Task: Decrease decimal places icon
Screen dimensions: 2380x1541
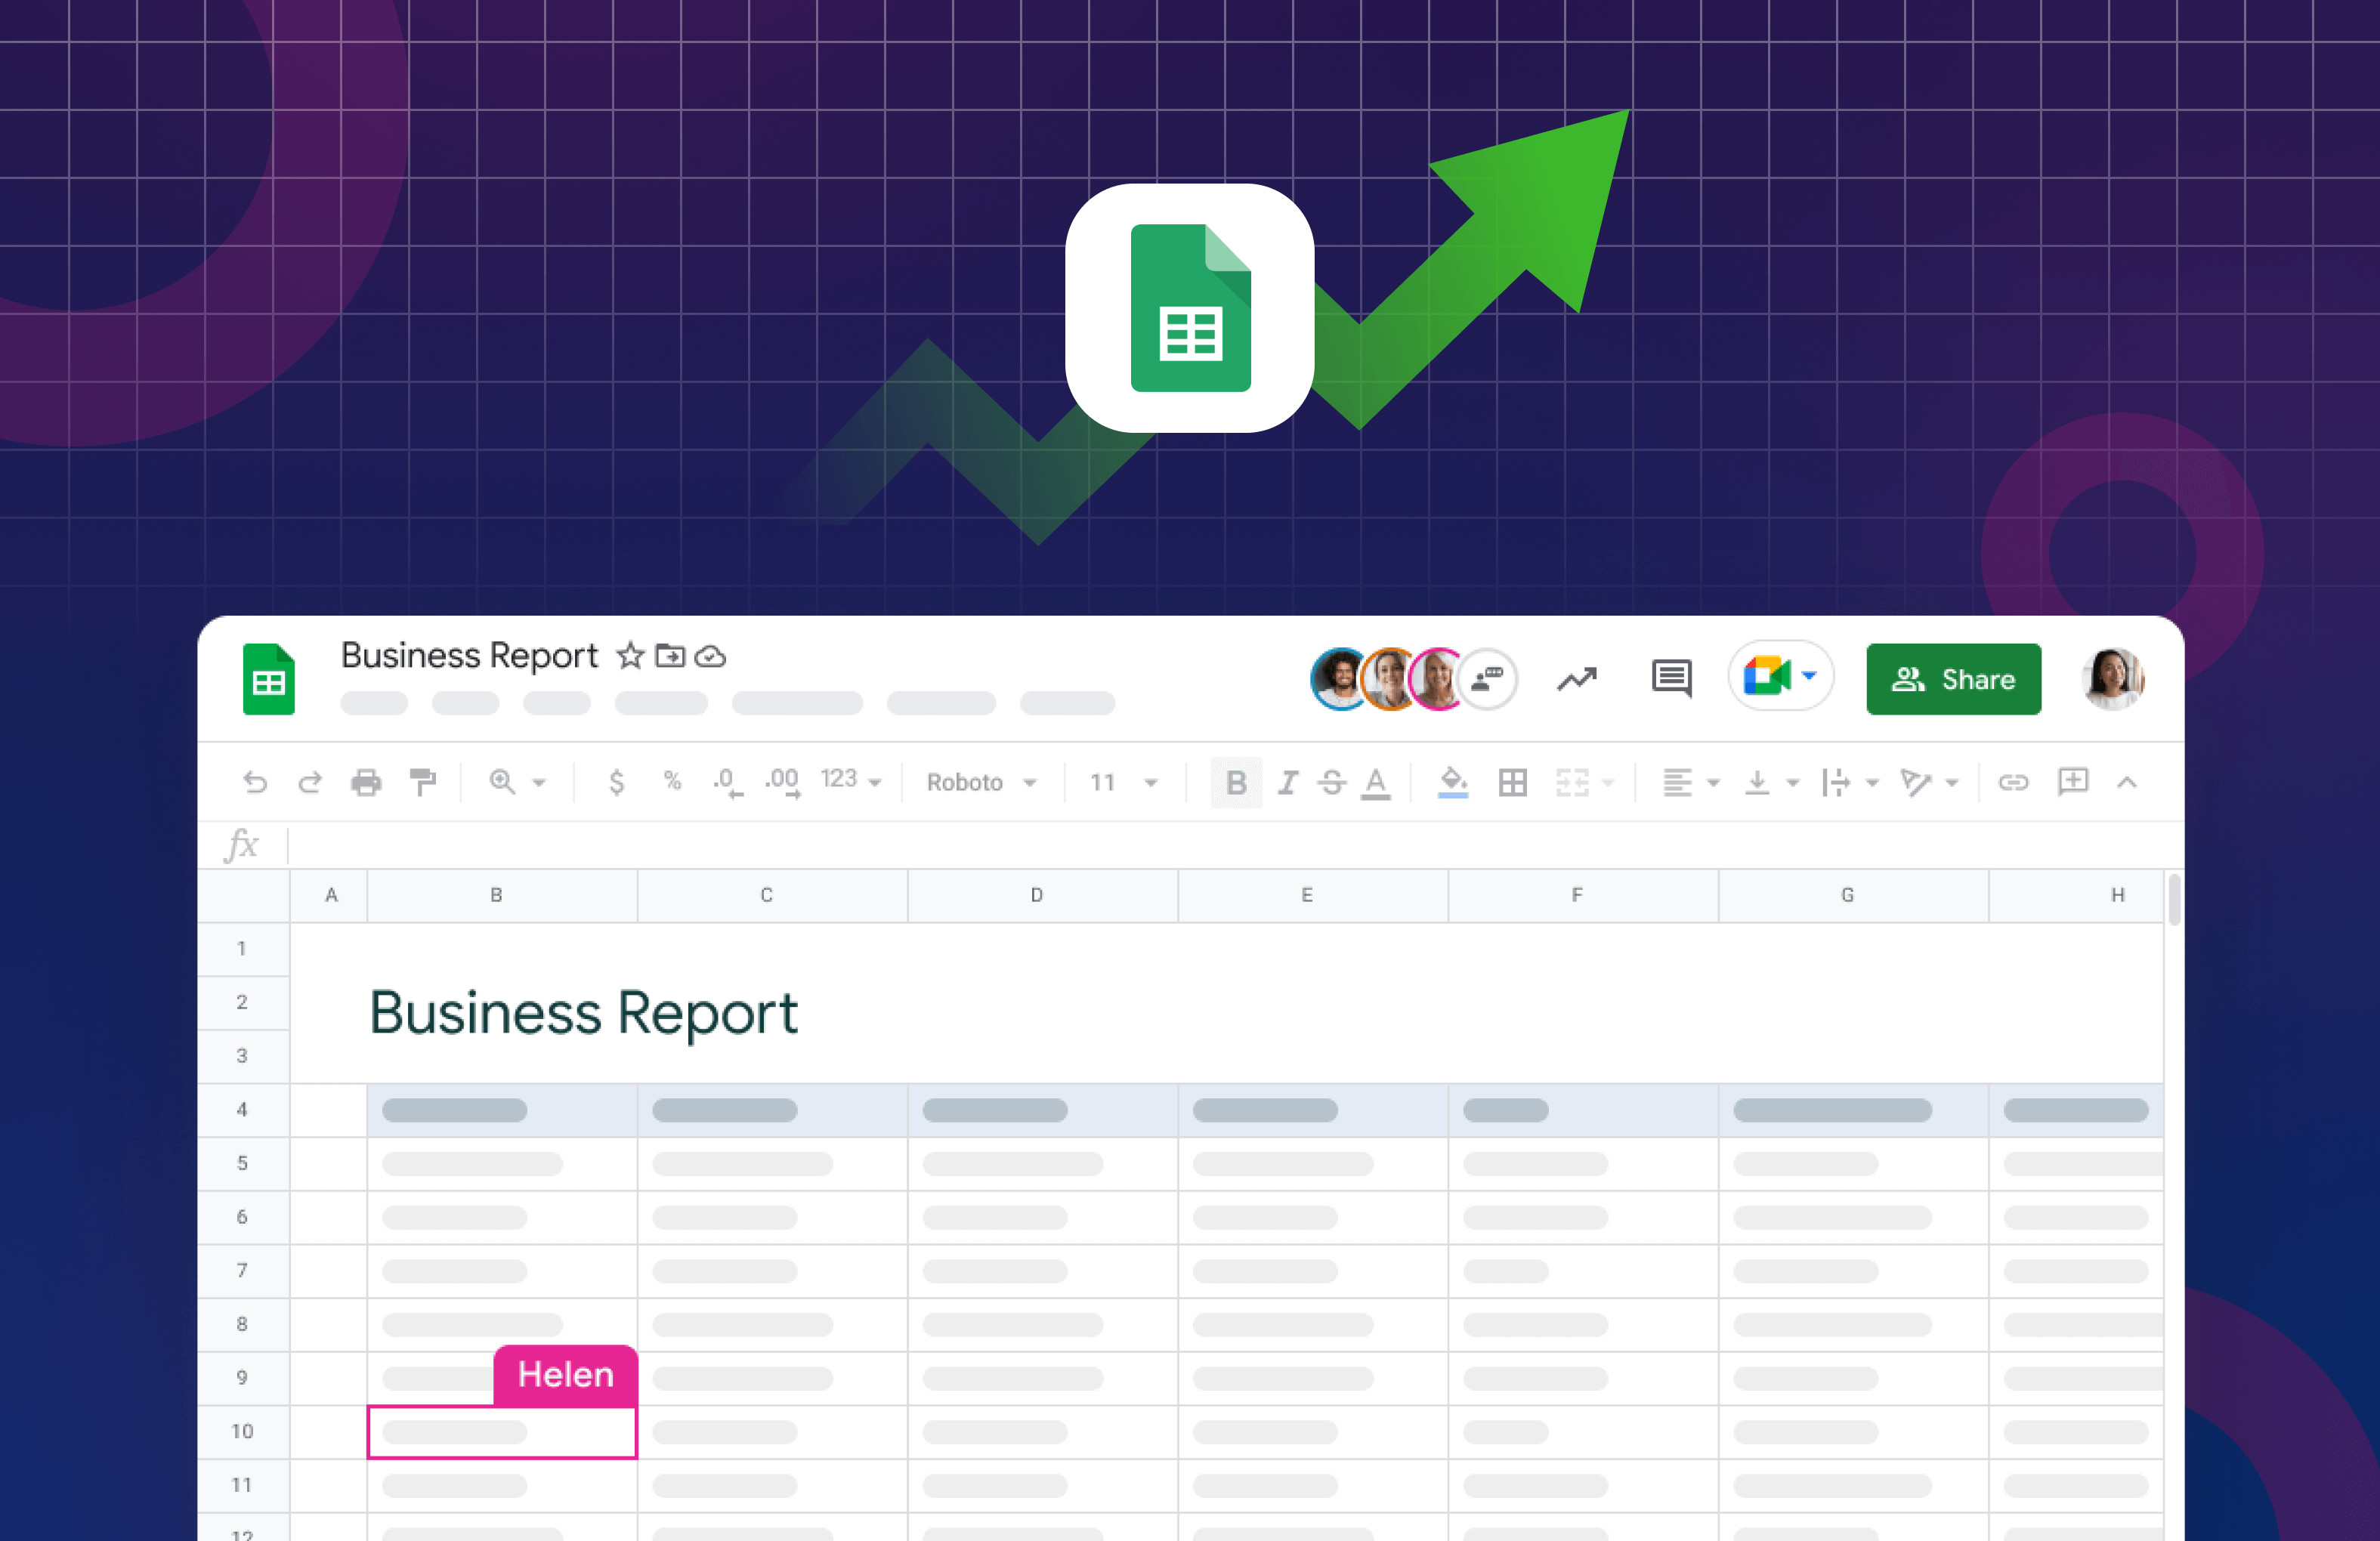Action: 727,782
